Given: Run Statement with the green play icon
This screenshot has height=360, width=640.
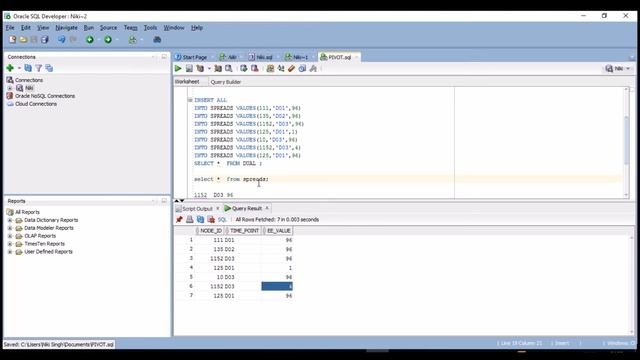Looking at the screenshot, I should (x=178, y=69).
